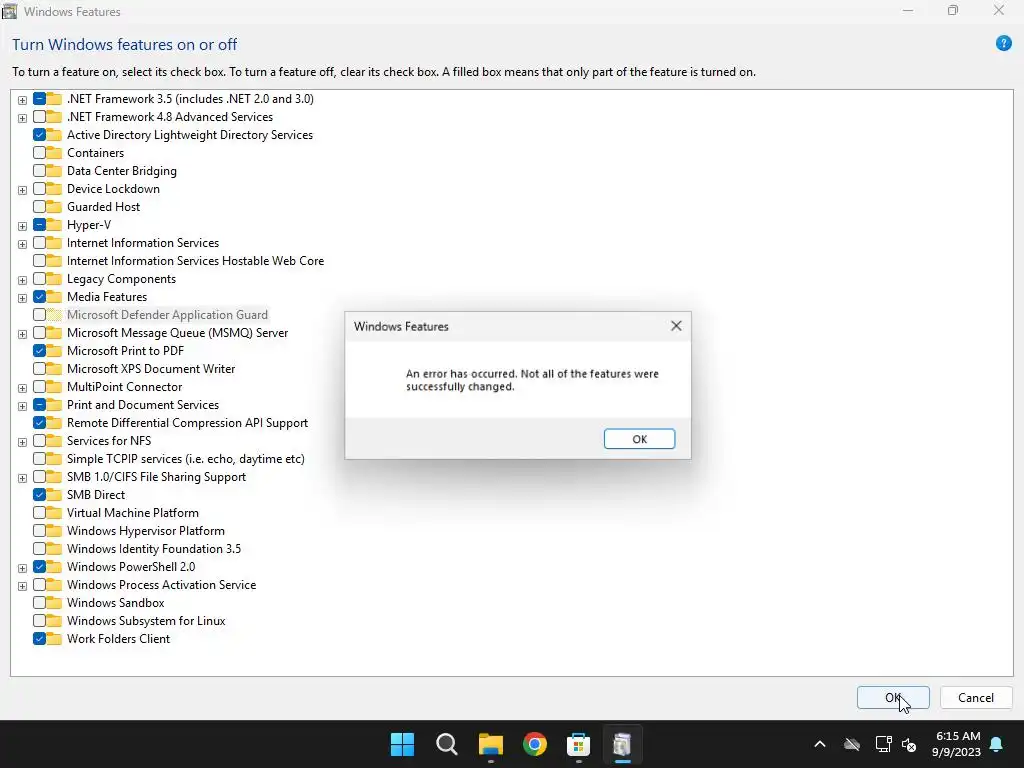Expand .NET Framework 3.5 tree node
This screenshot has height=768, width=1024.
22,100
